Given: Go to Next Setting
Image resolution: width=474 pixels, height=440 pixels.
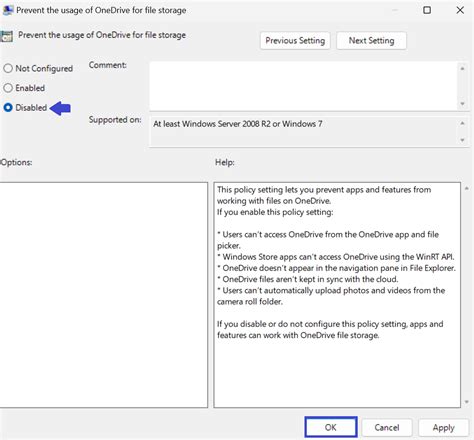Looking at the screenshot, I should pos(371,41).
